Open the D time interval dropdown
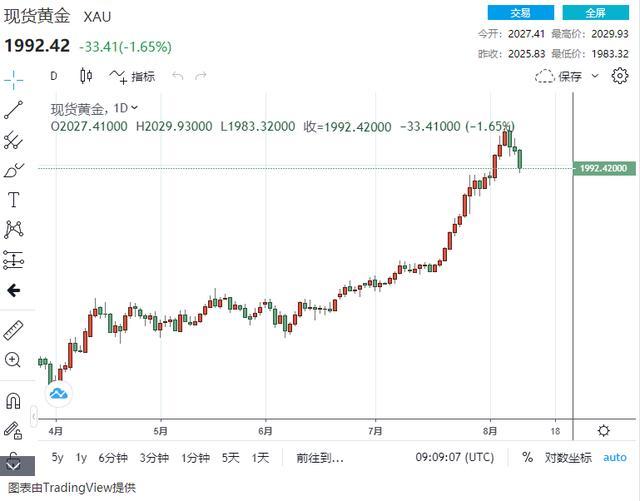640x501 pixels. (x=54, y=76)
